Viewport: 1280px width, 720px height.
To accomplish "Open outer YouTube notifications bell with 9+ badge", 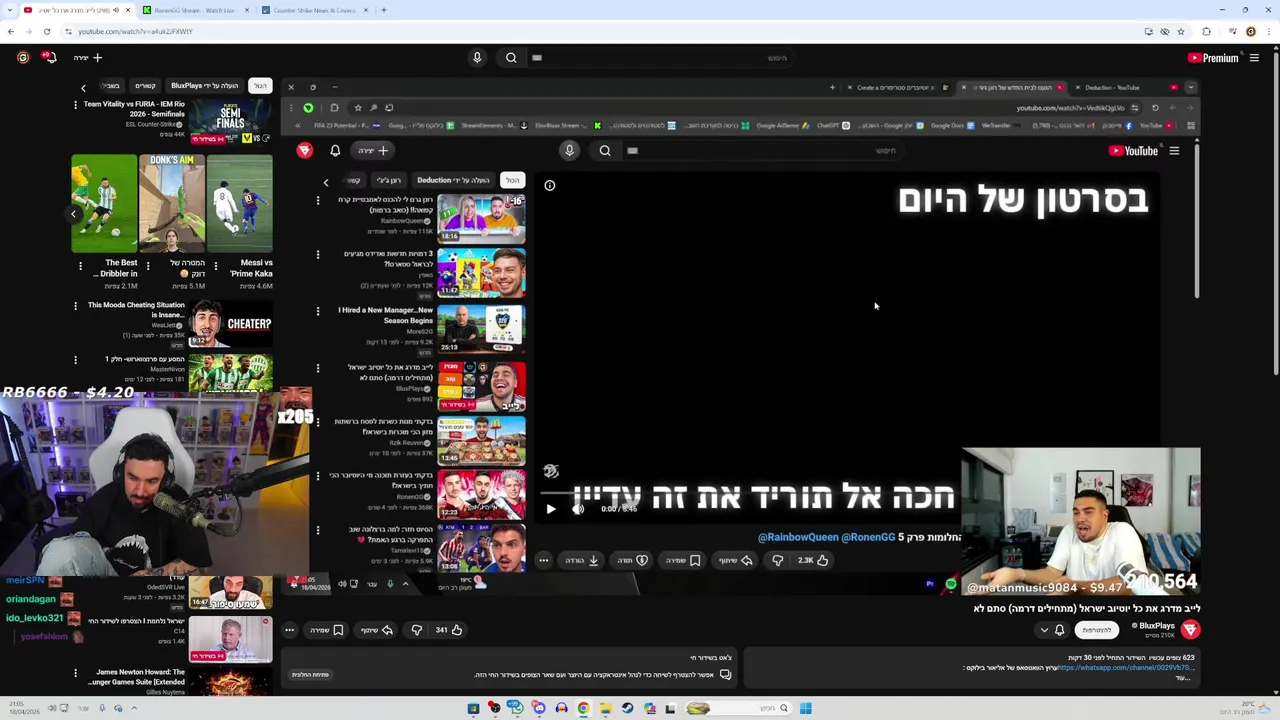I will click(49, 57).
